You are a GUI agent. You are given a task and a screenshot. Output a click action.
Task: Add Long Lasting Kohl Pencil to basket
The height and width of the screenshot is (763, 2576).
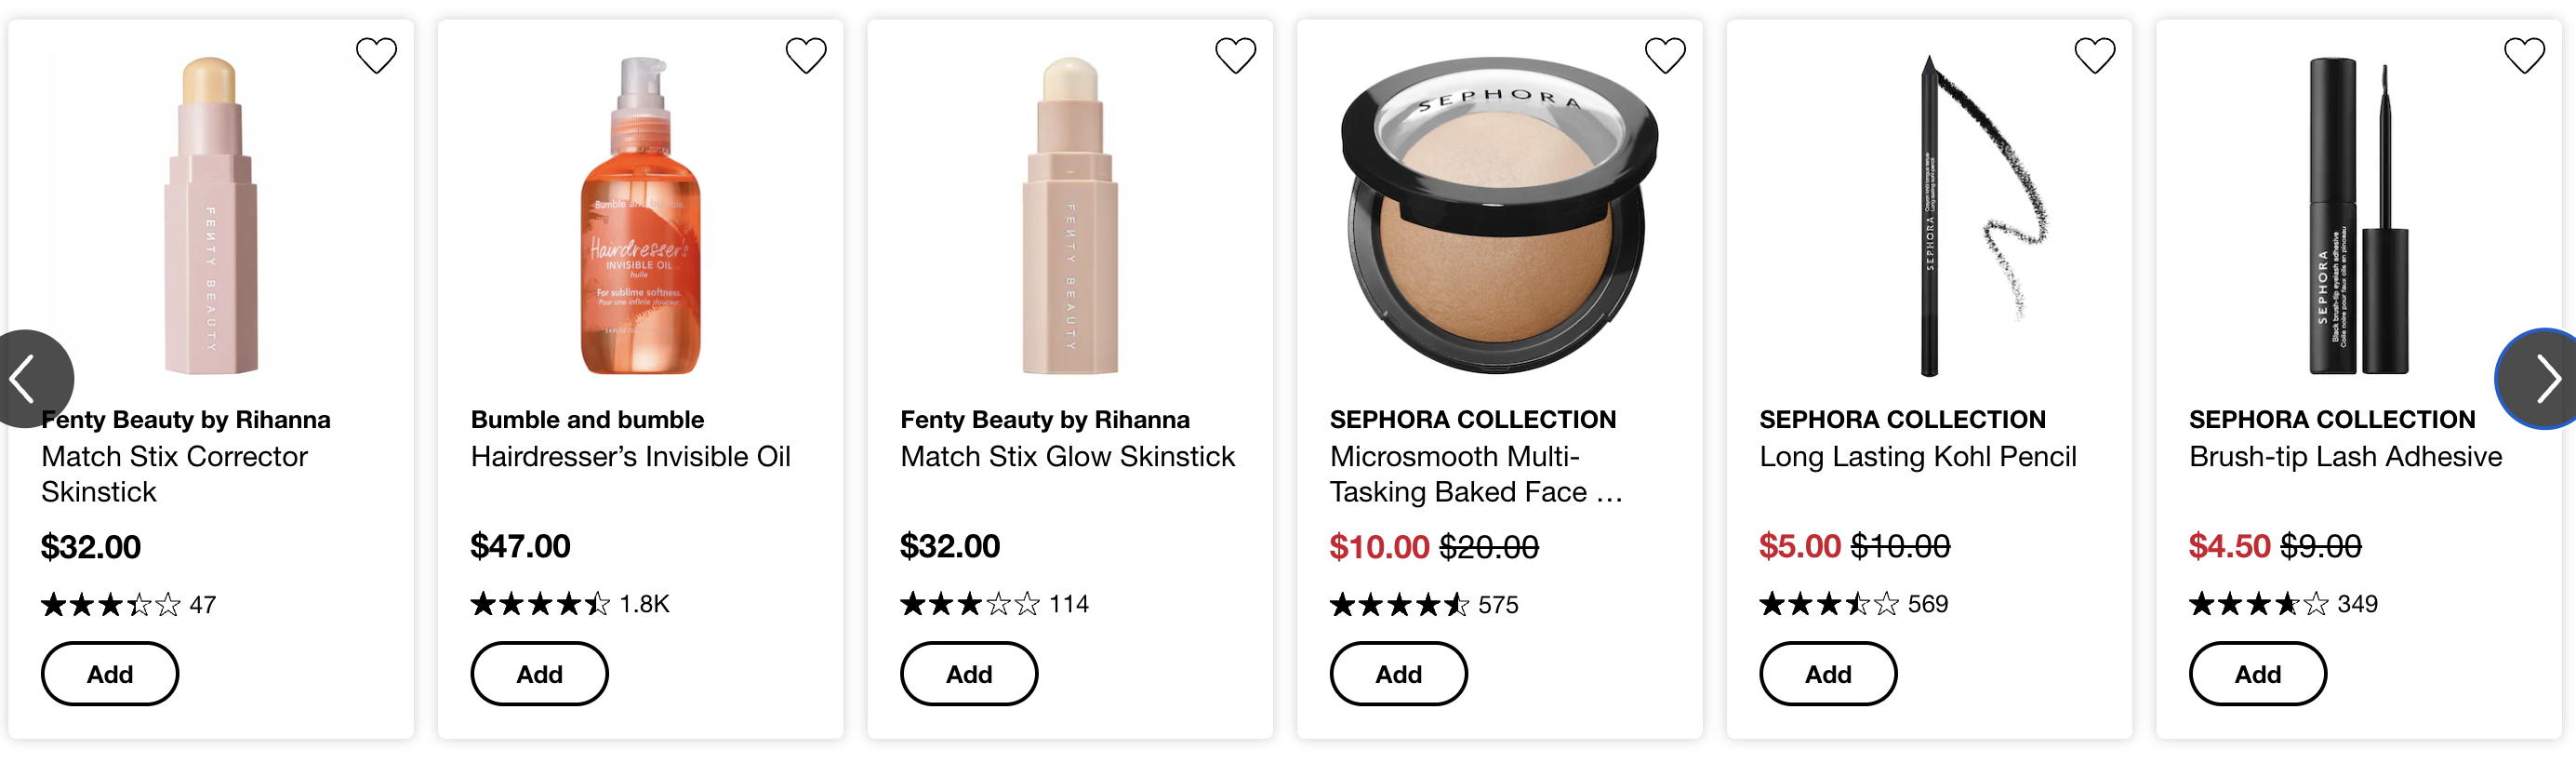click(1828, 674)
